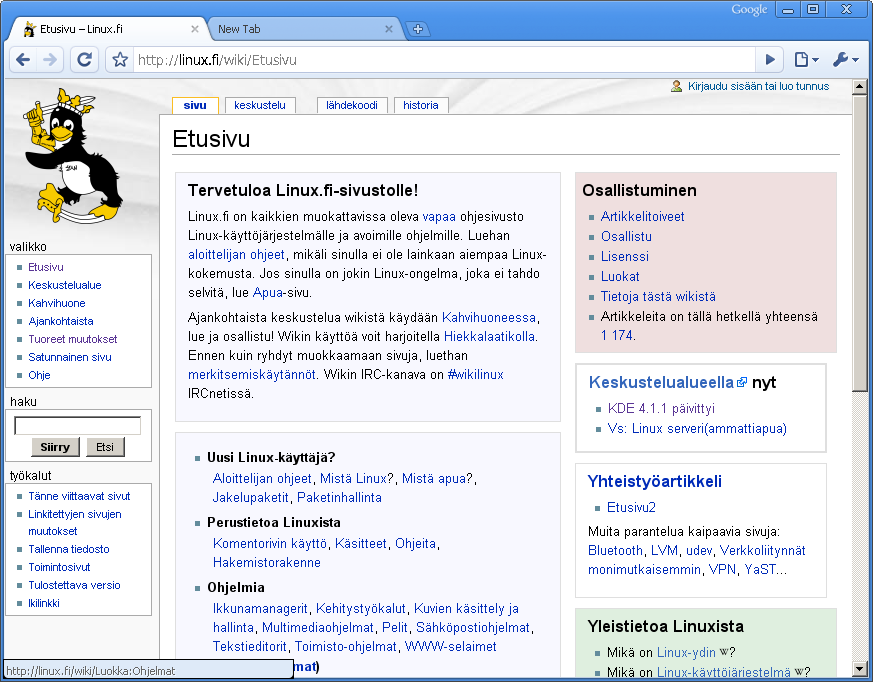Open the keskustelu wiki tab
Image resolution: width=873 pixels, height=682 pixels.
260,105
